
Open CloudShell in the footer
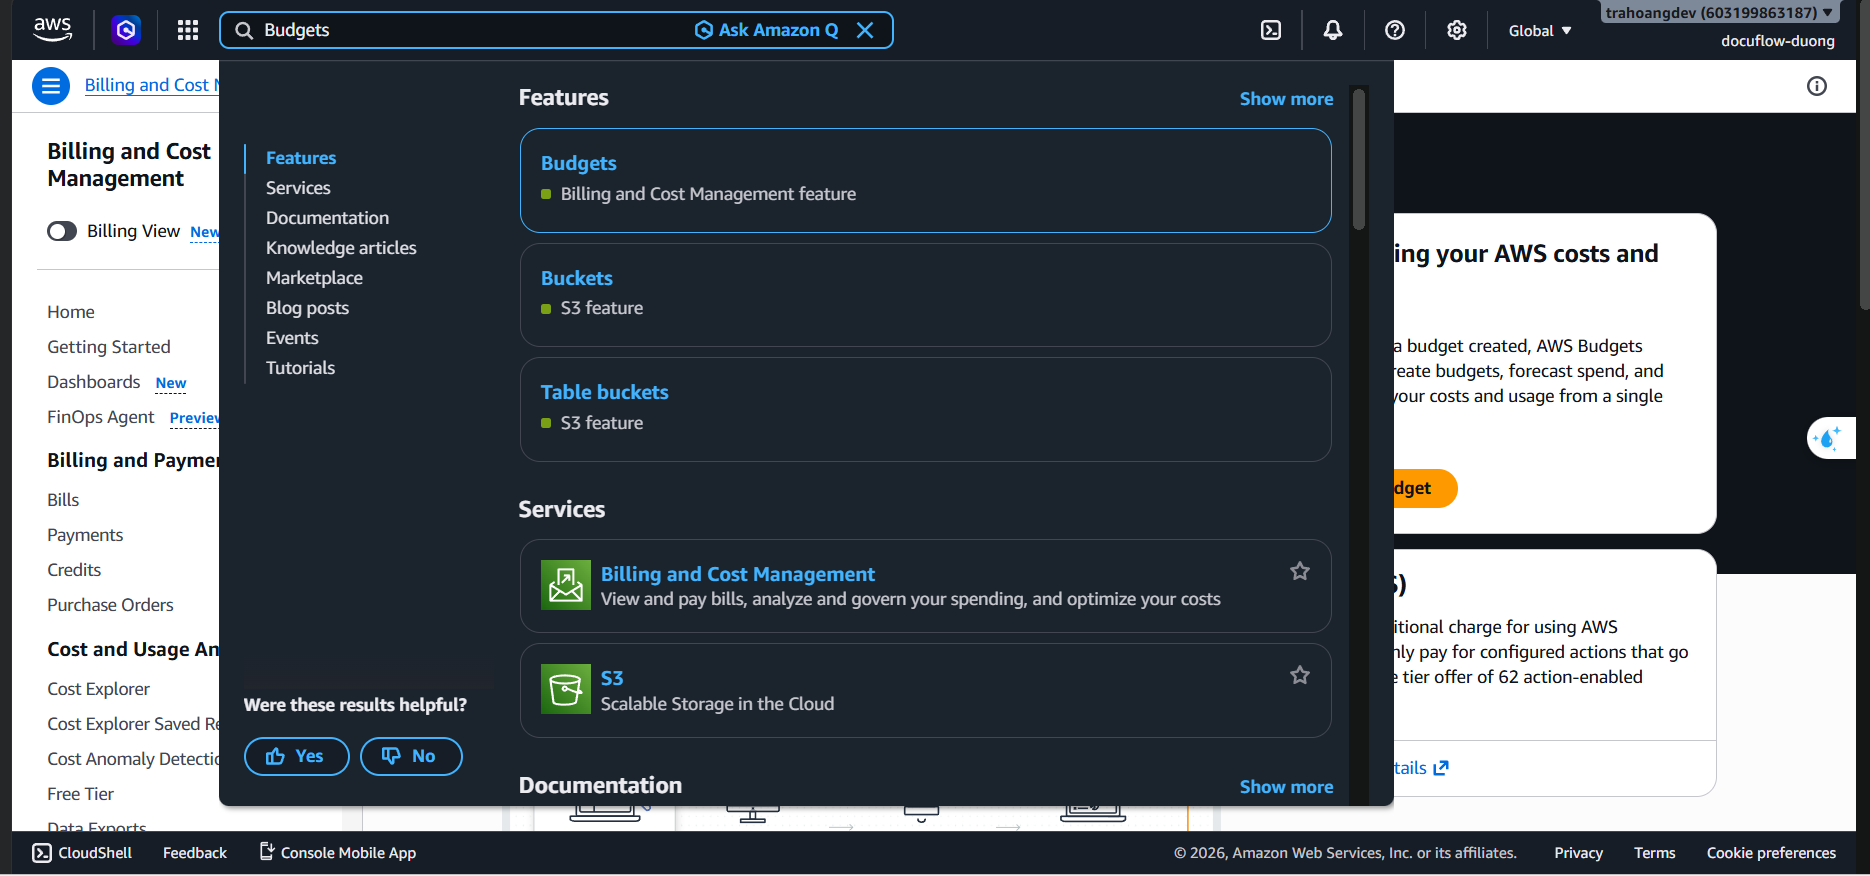tap(82, 853)
